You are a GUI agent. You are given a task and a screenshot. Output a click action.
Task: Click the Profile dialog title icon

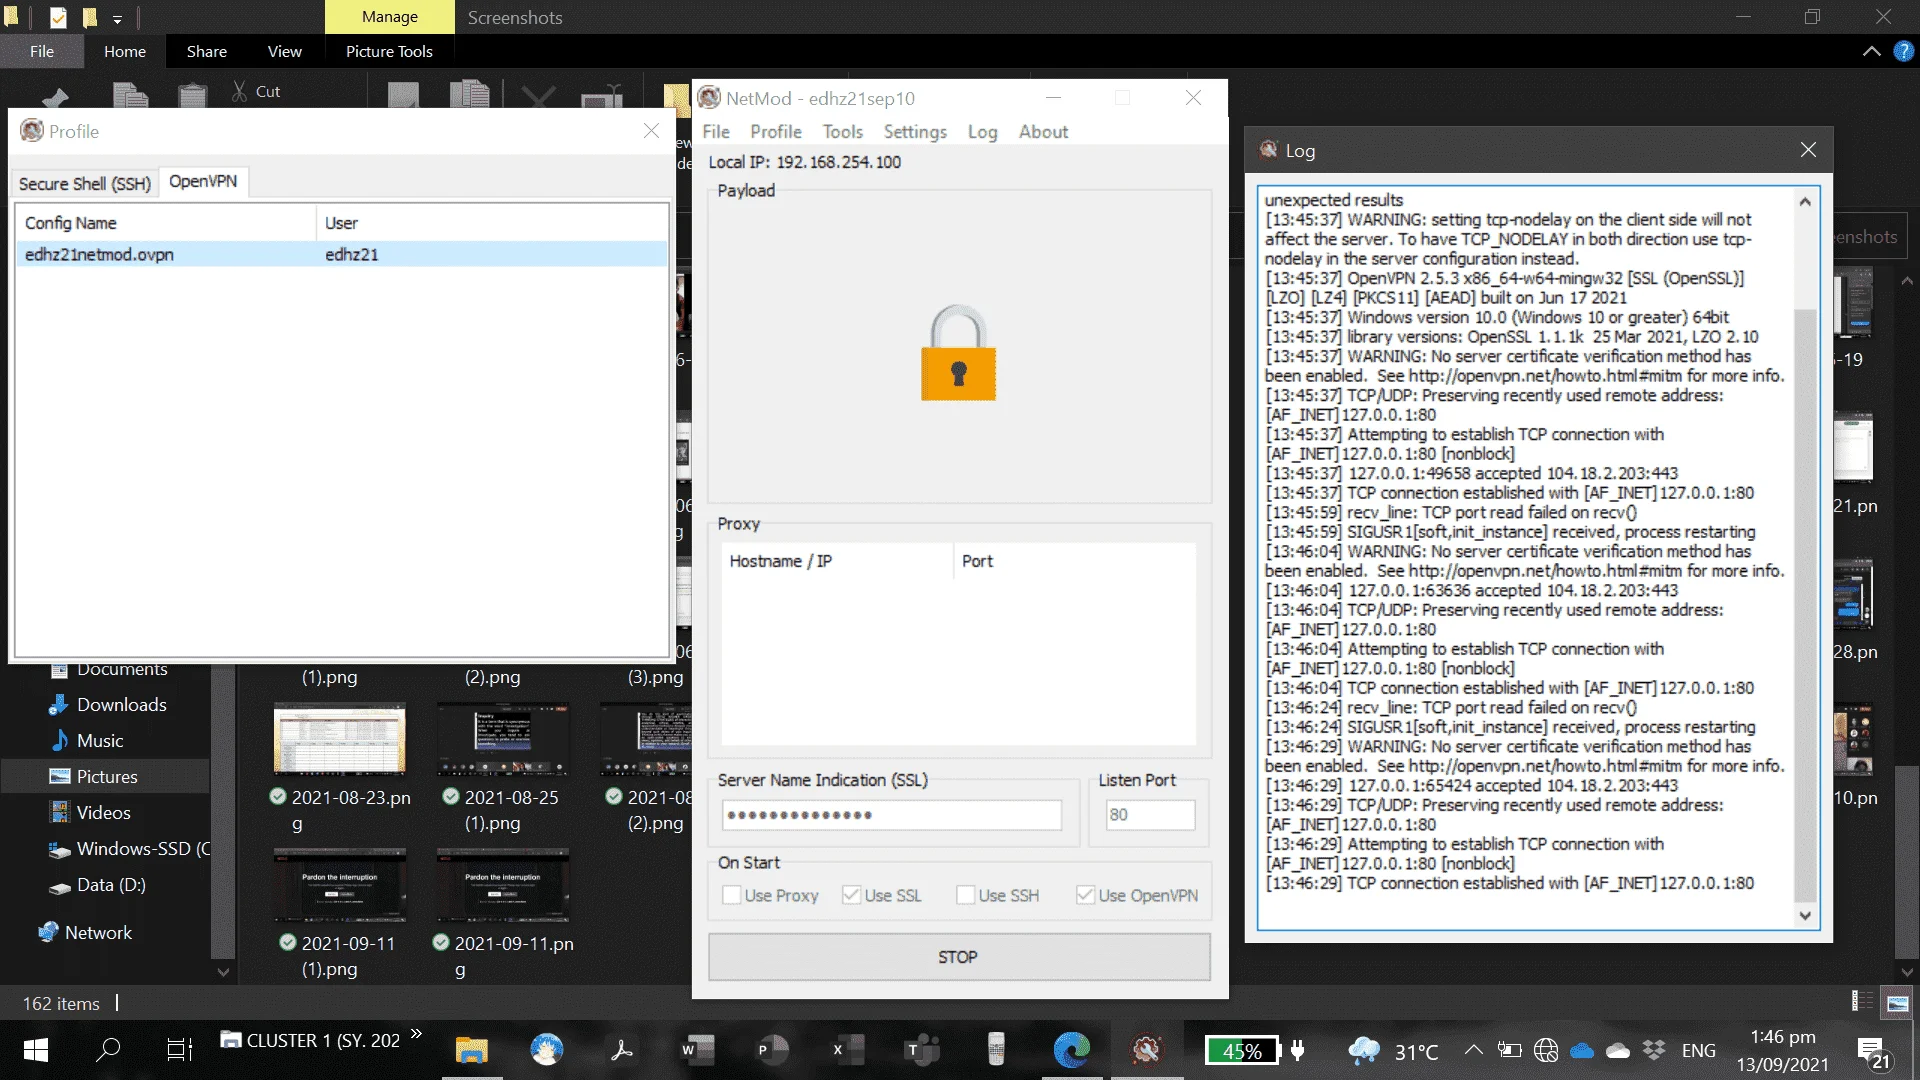[x=32, y=131]
